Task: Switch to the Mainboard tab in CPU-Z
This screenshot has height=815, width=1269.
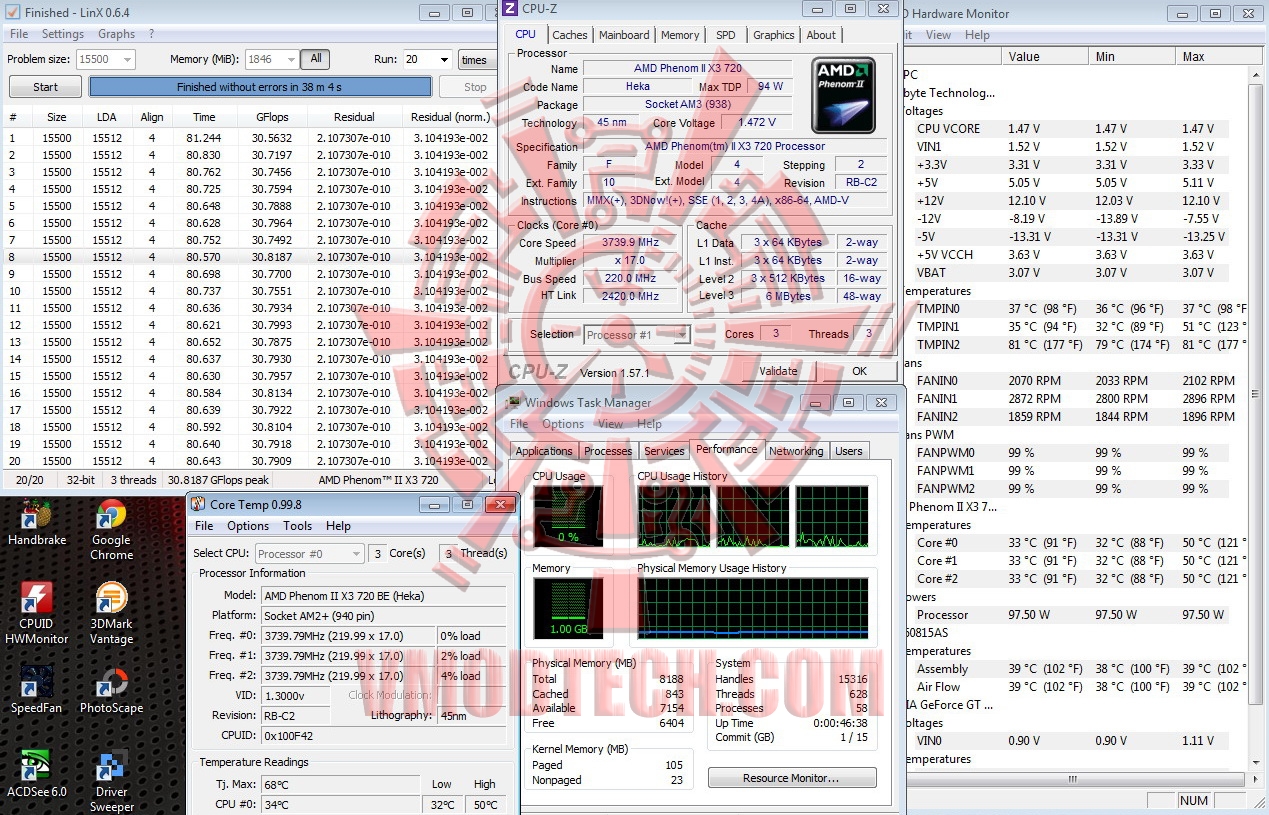Action: (624, 35)
